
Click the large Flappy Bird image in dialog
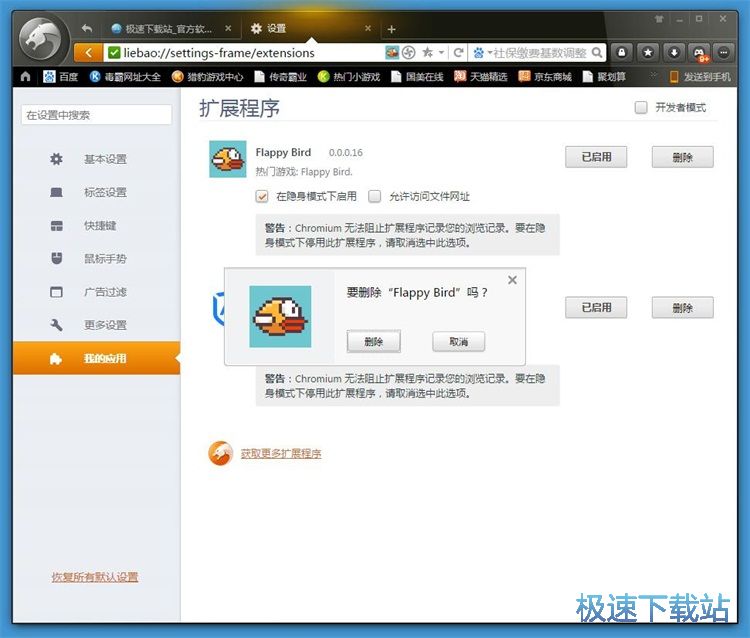280,317
